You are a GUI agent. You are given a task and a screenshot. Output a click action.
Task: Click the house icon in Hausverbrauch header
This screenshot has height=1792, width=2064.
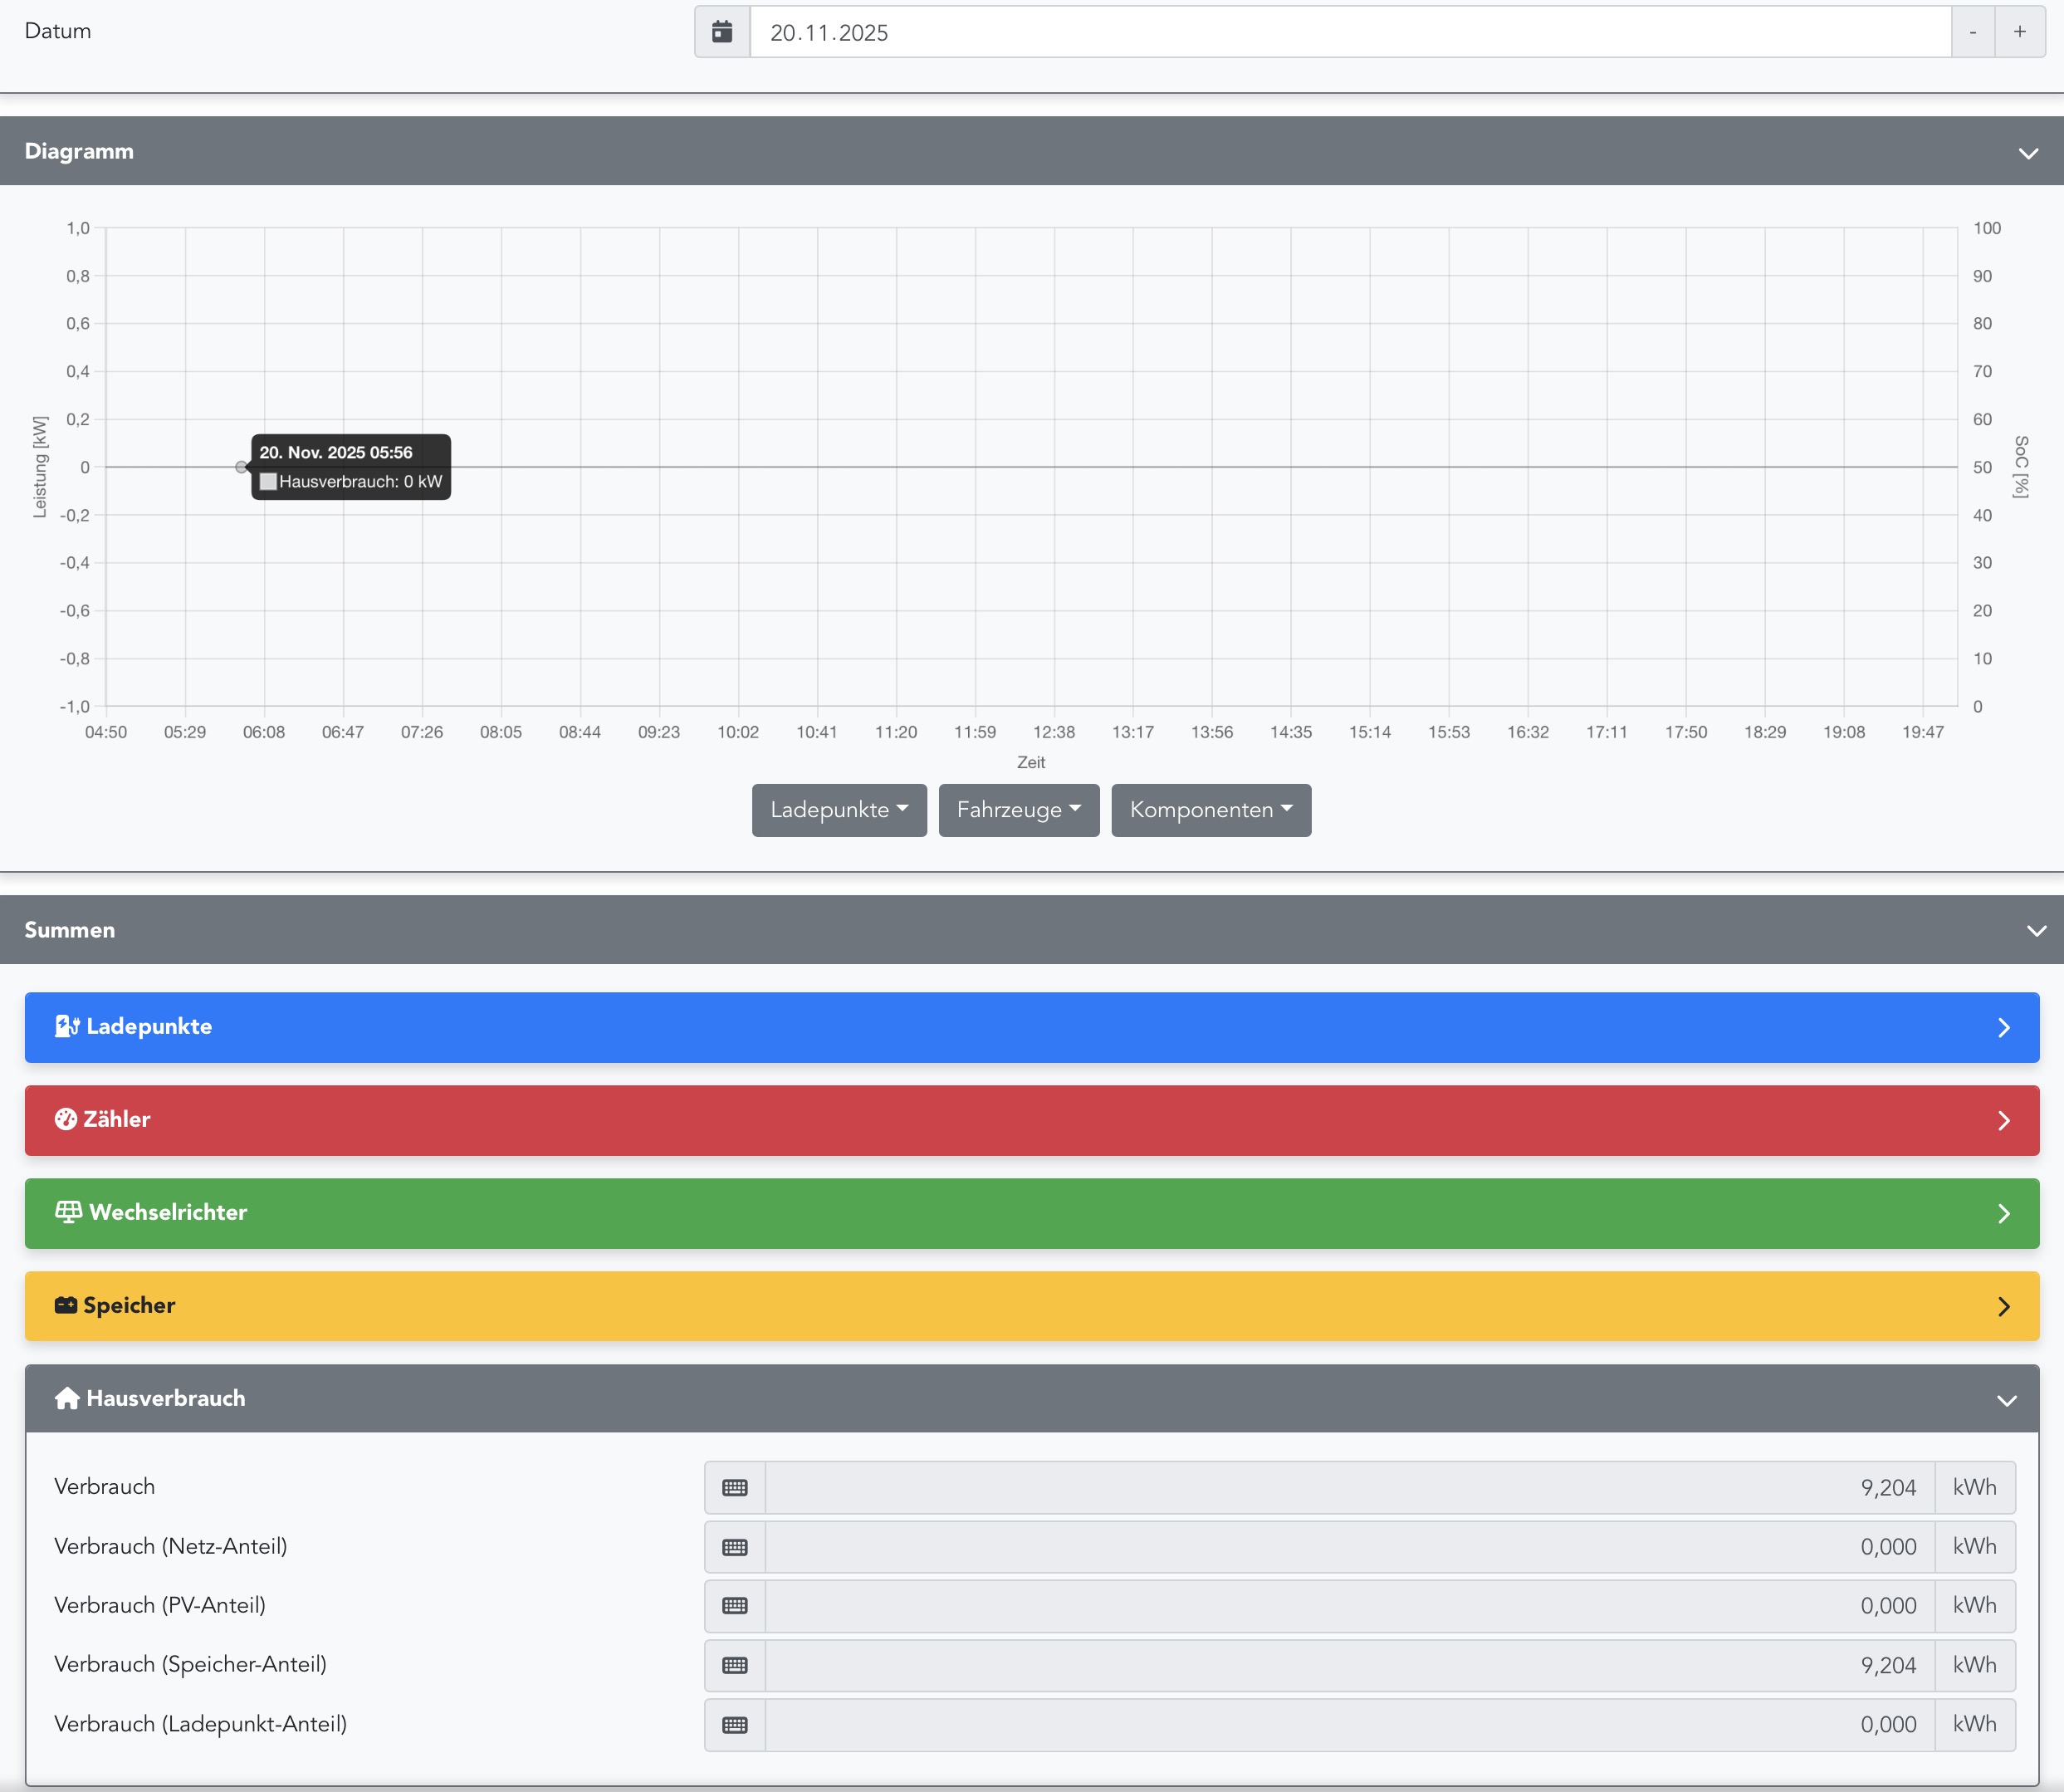(x=67, y=1398)
